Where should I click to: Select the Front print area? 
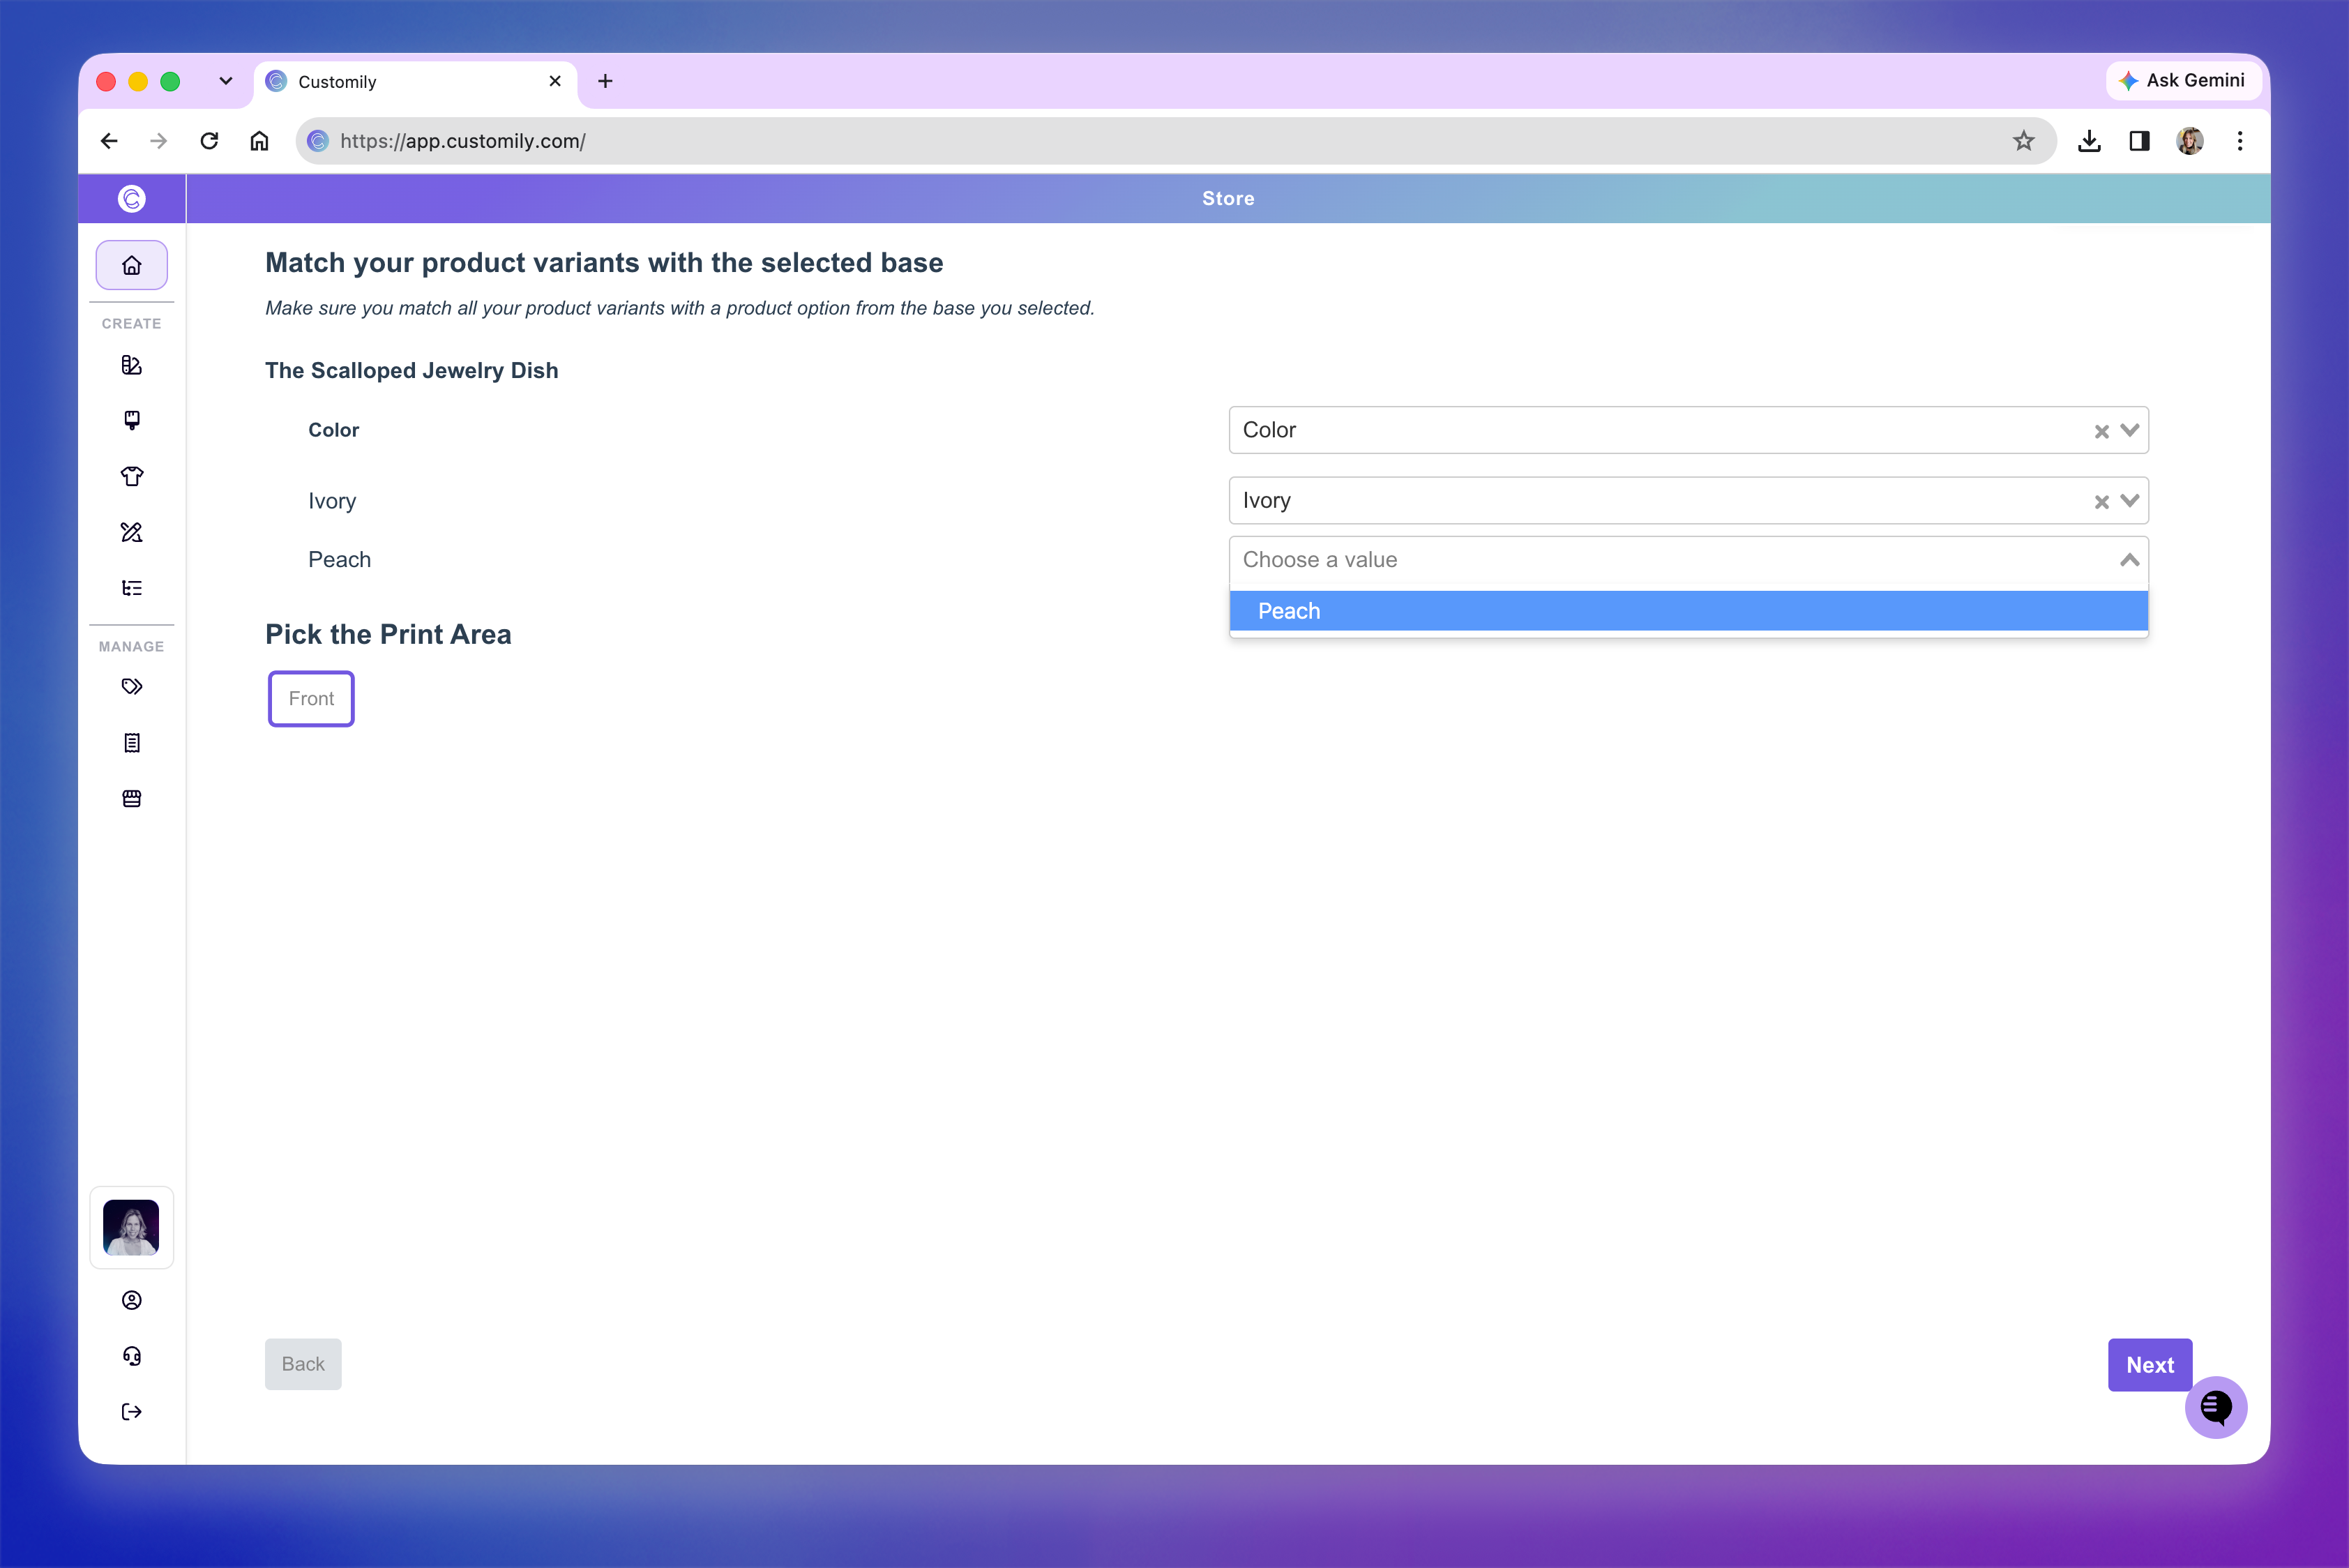coord(311,699)
